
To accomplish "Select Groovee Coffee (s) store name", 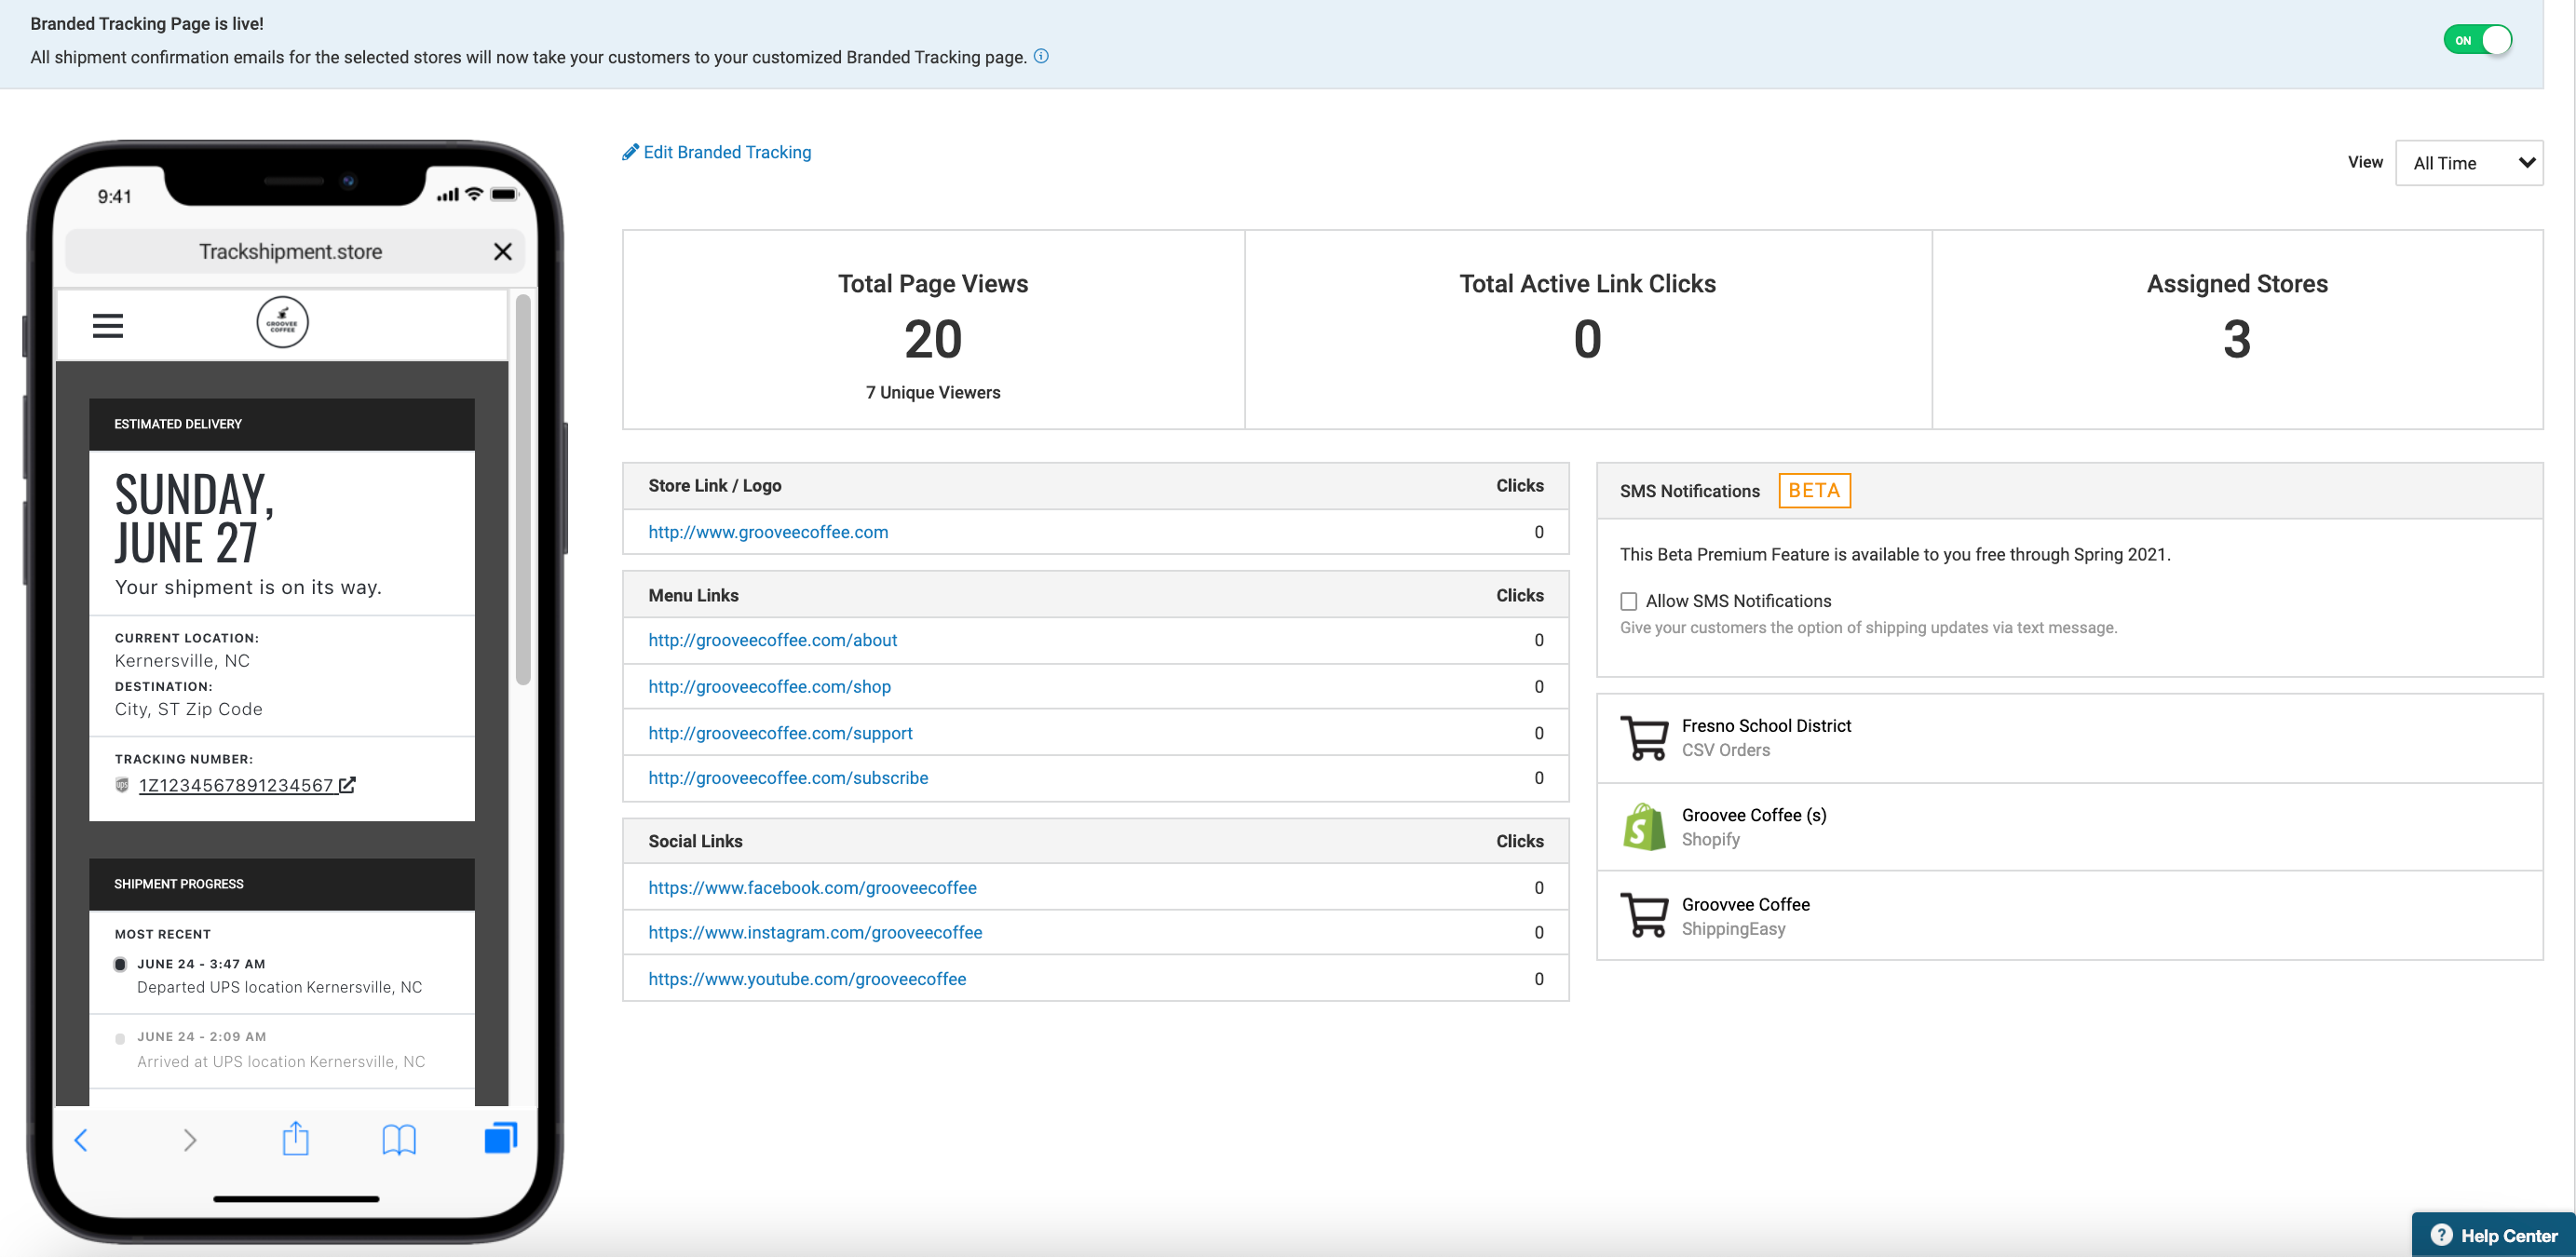I will pyautogui.click(x=1754, y=815).
